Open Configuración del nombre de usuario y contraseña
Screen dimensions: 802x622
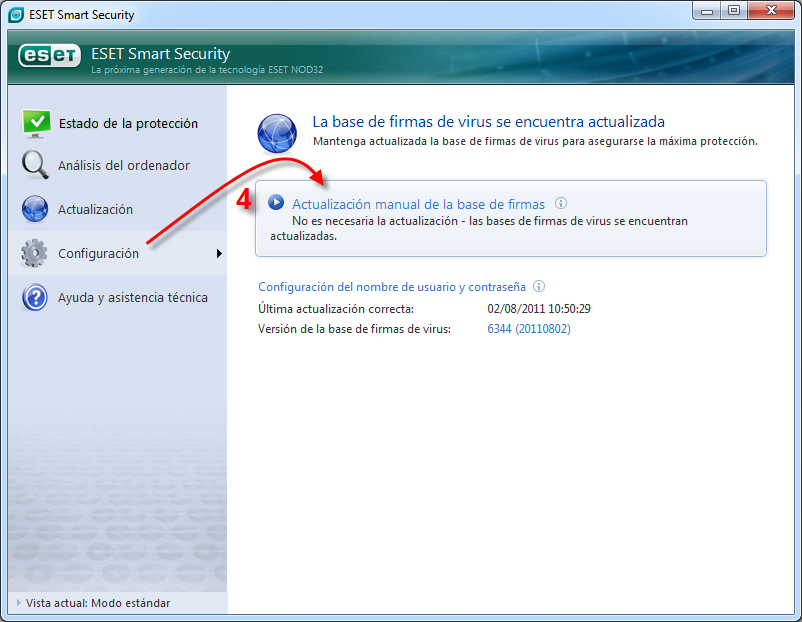click(x=392, y=286)
